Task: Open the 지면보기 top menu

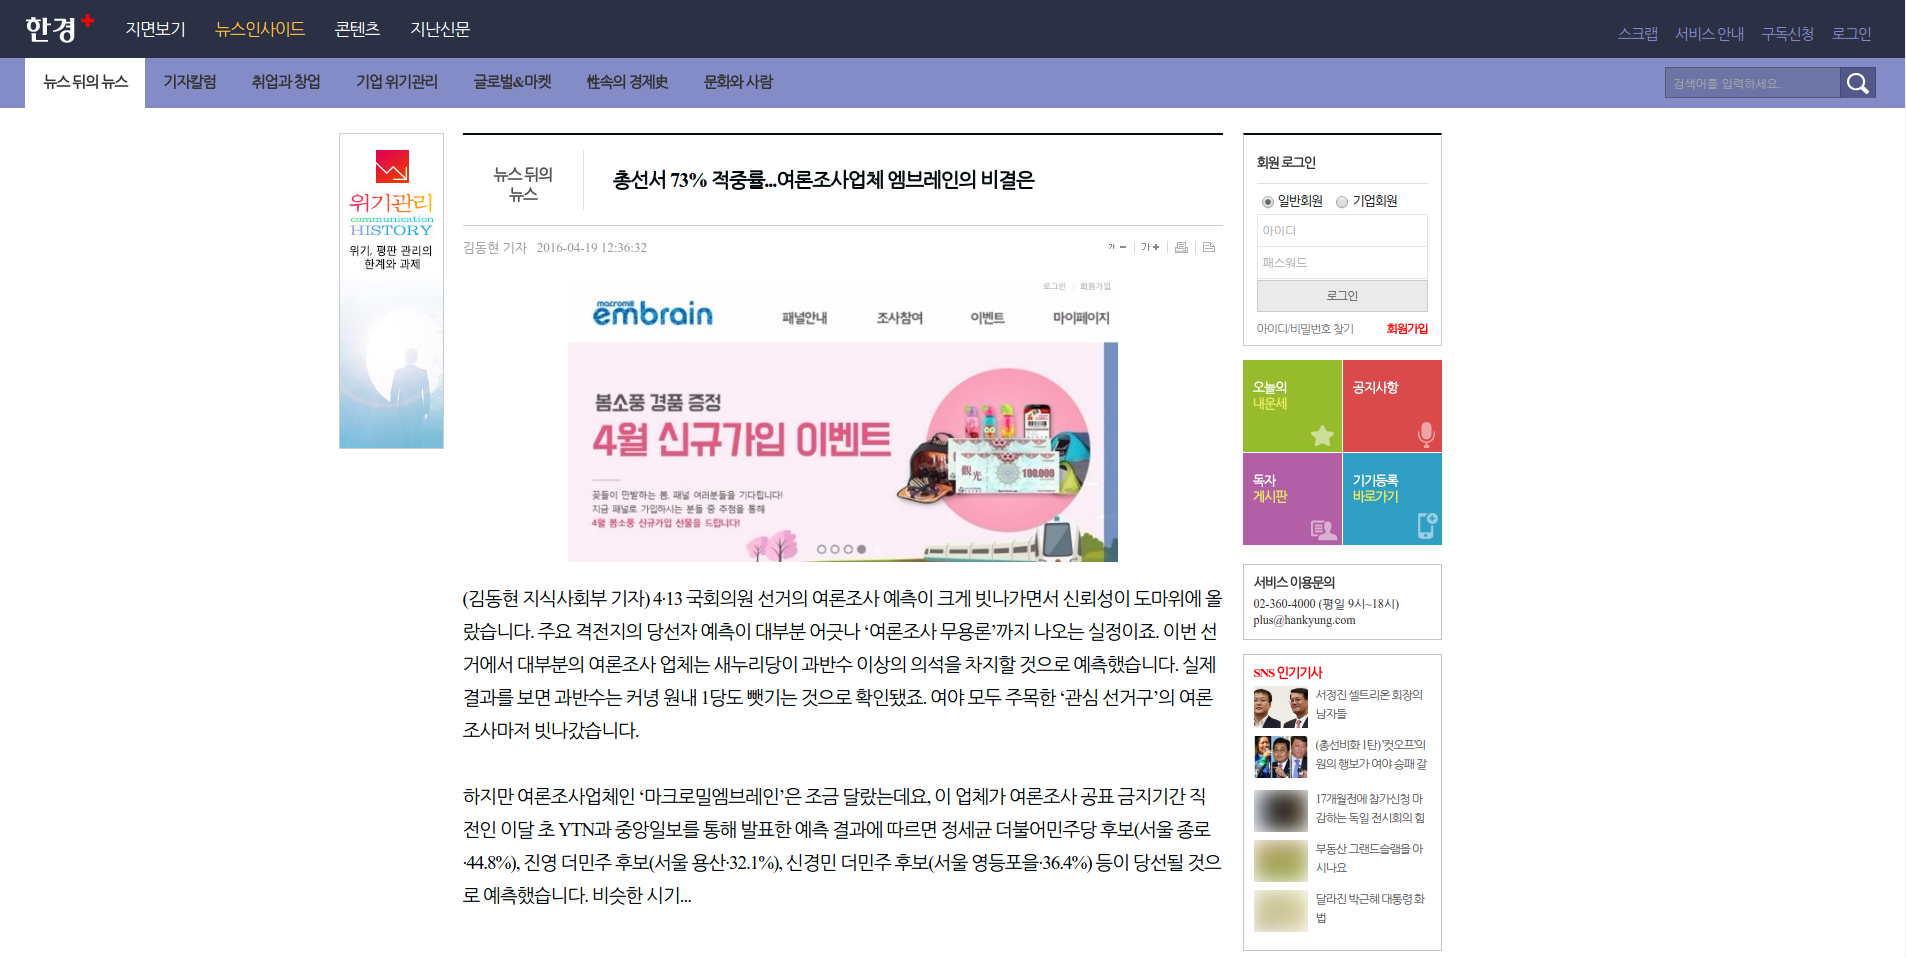Action: pos(155,29)
